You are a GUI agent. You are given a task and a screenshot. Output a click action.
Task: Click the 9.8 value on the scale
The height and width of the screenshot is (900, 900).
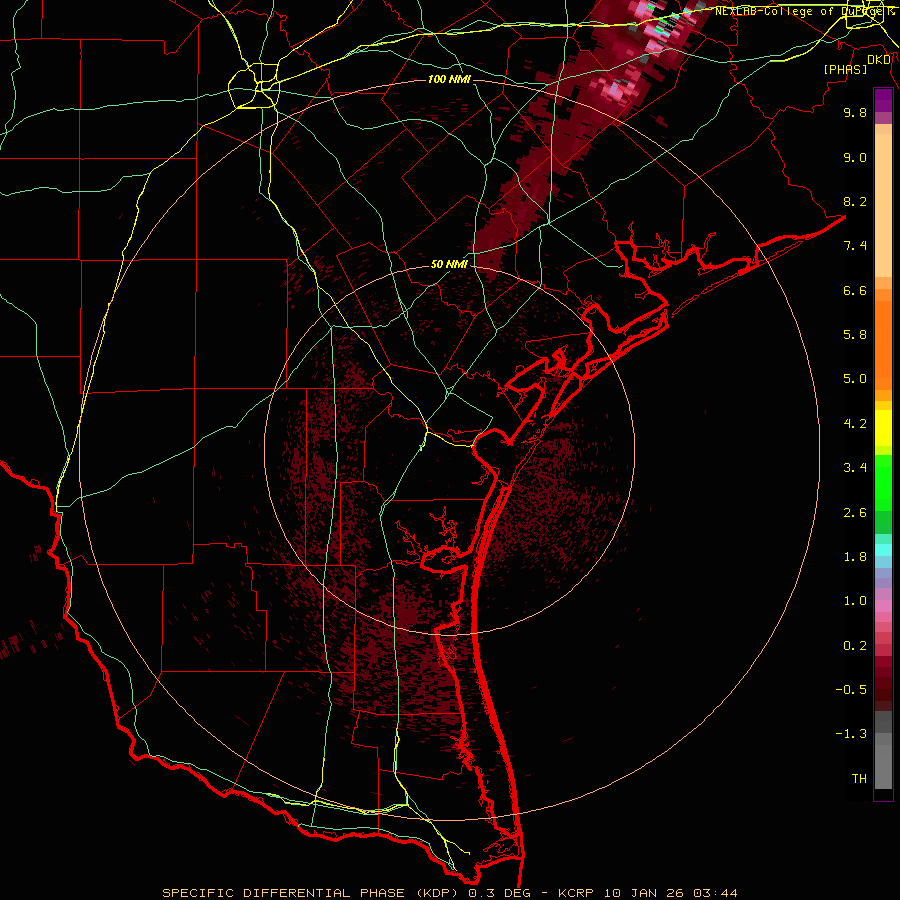pyautogui.click(x=855, y=112)
